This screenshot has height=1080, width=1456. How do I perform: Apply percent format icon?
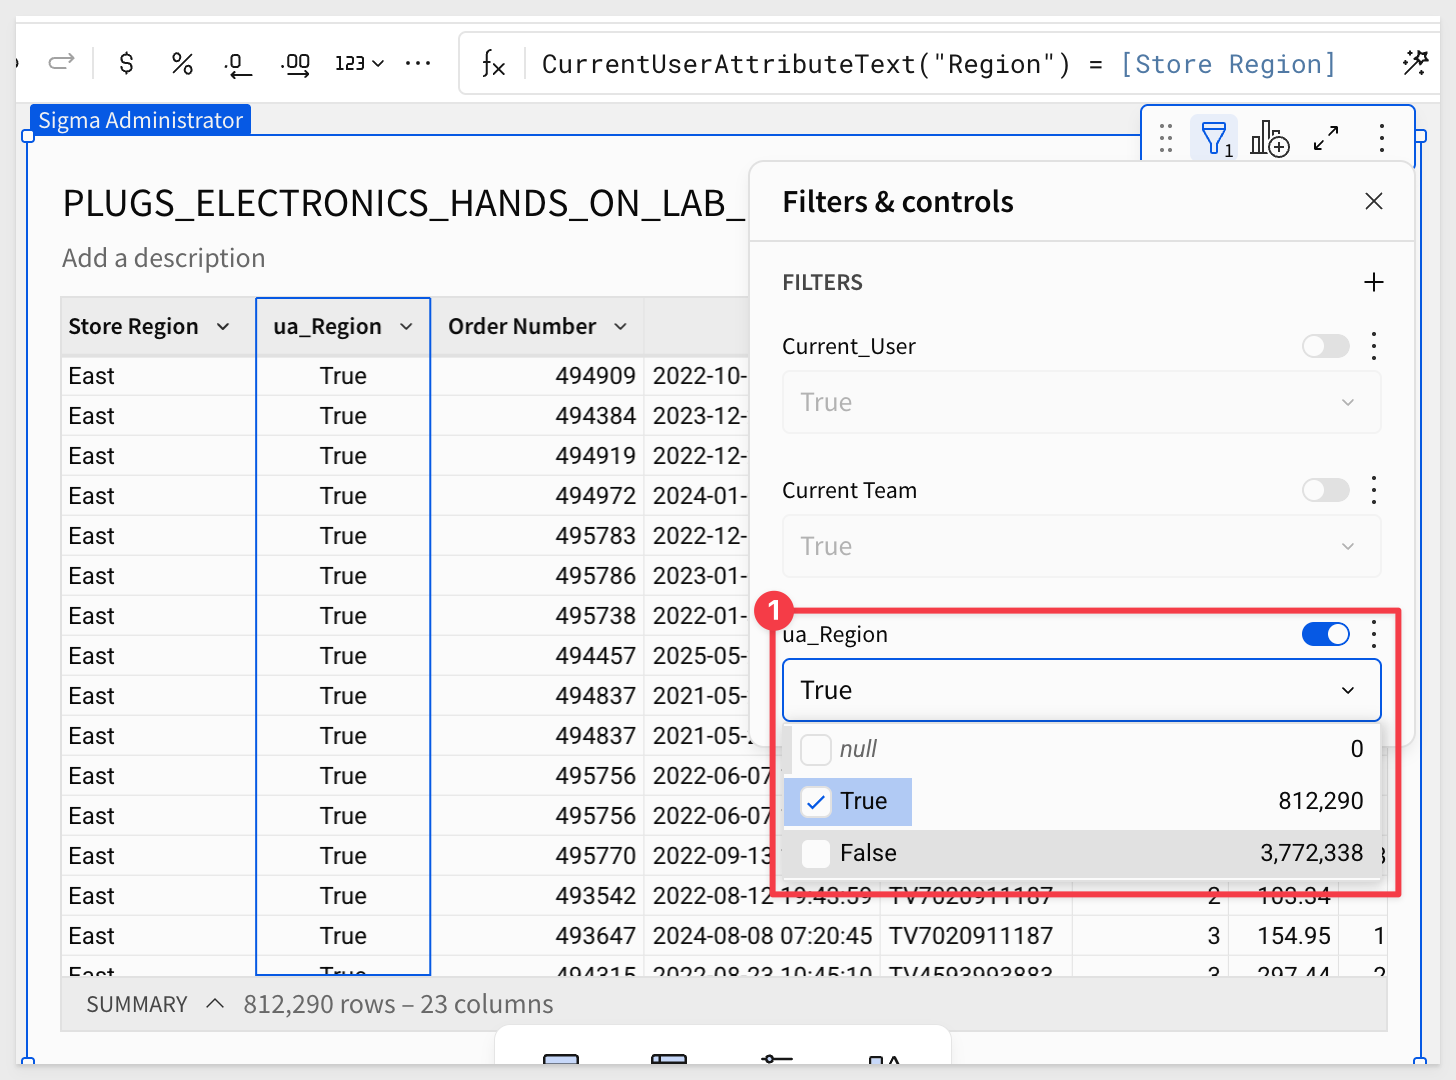coord(182,64)
